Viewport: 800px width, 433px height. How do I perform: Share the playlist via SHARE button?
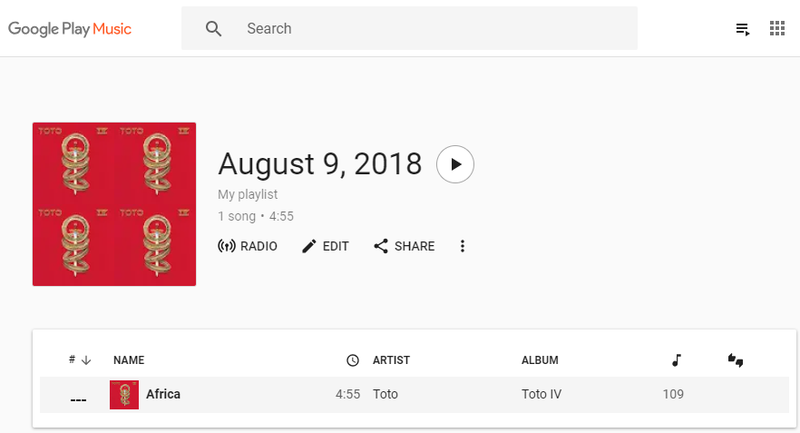404,246
